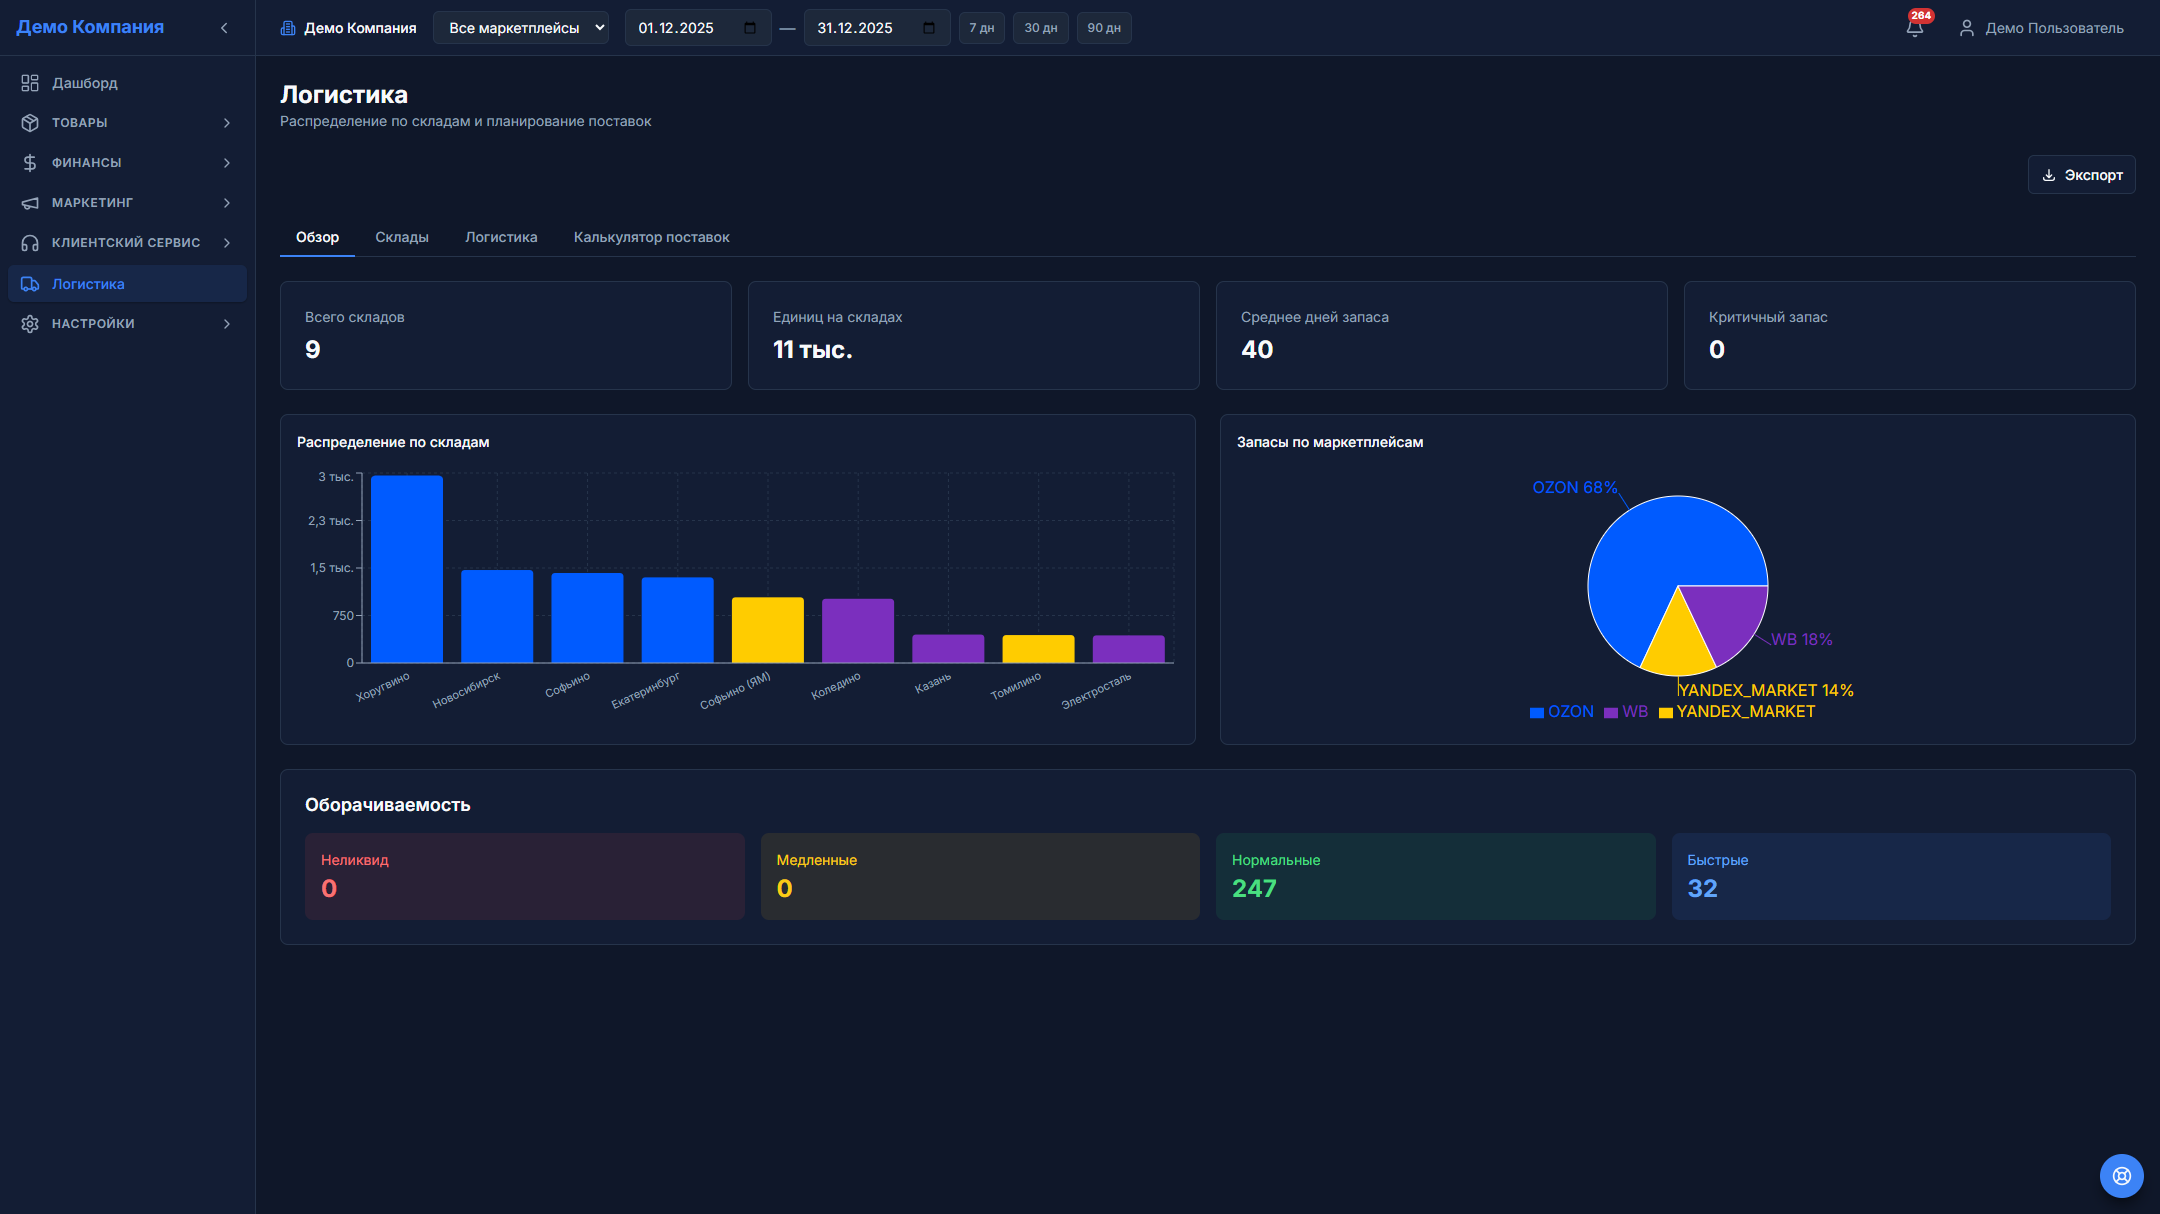2160x1214 pixels.
Task: Open the end date calendar picker icon
Action: pos(929,28)
